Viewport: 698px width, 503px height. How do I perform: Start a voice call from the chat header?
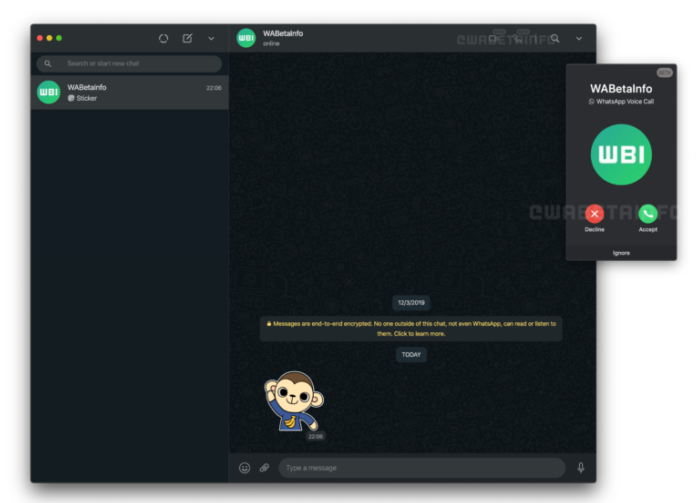coord(517,39)
